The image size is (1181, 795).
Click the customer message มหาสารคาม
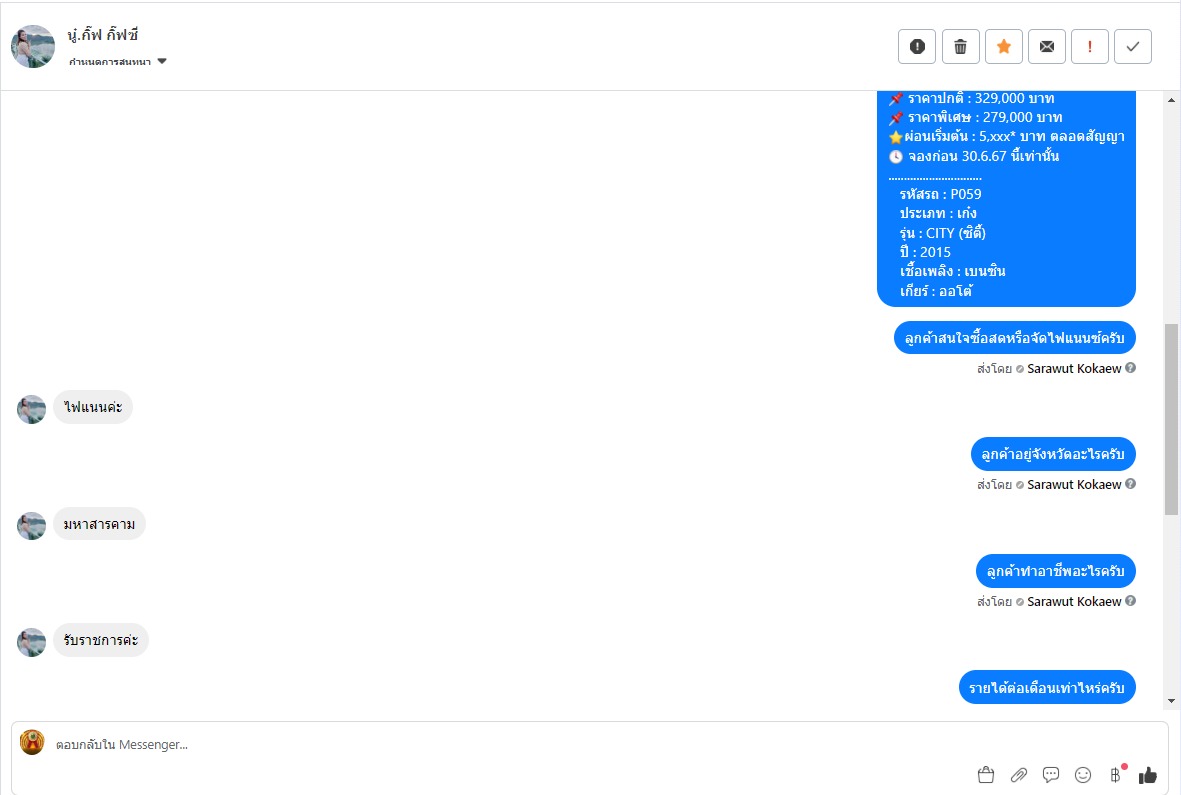[99, 524]
